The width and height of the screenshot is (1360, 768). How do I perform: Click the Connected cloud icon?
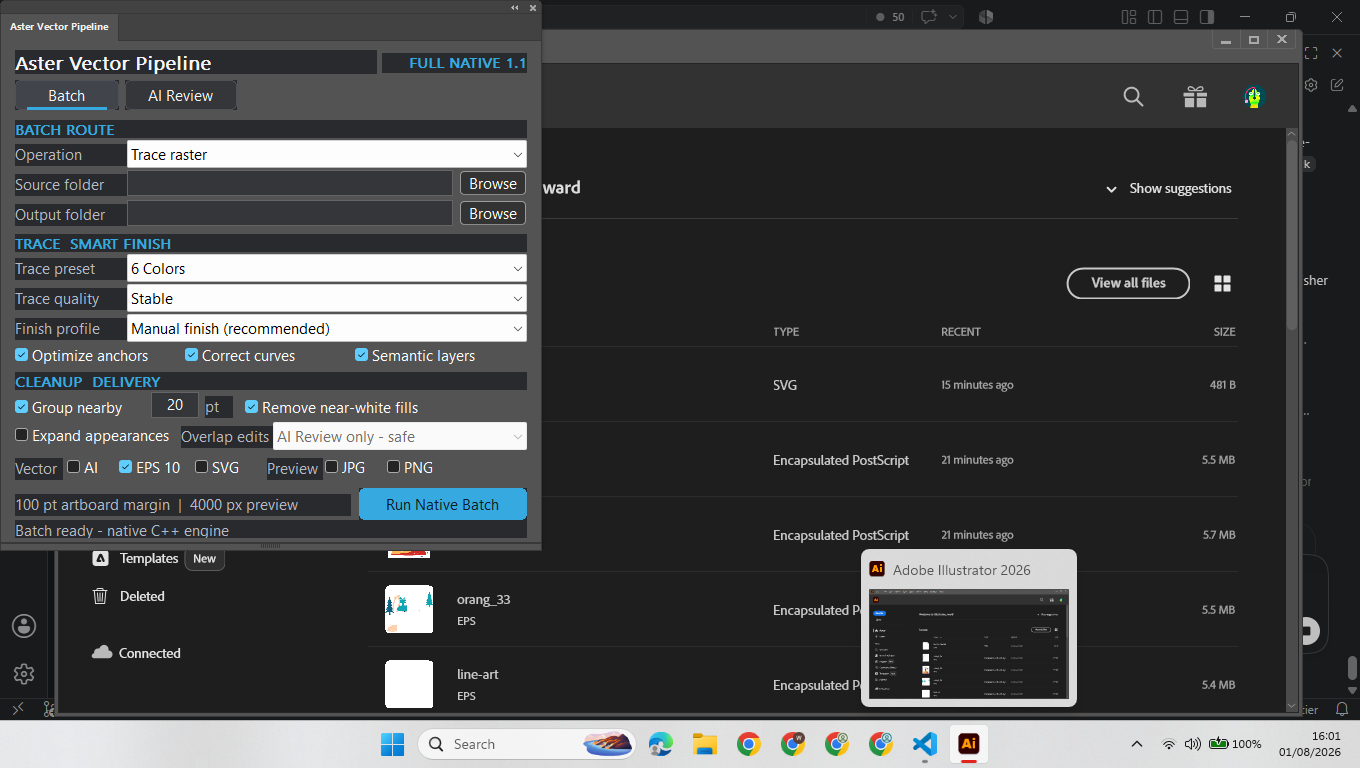(102, 653)
